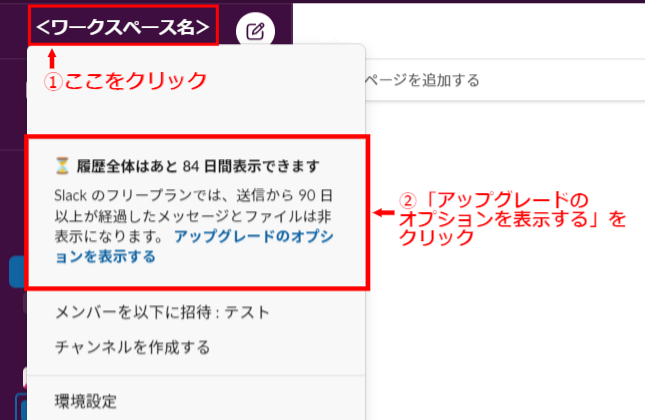Click the compose new message icon
Viewport: 645px width, 420px height.
point(255,31)
